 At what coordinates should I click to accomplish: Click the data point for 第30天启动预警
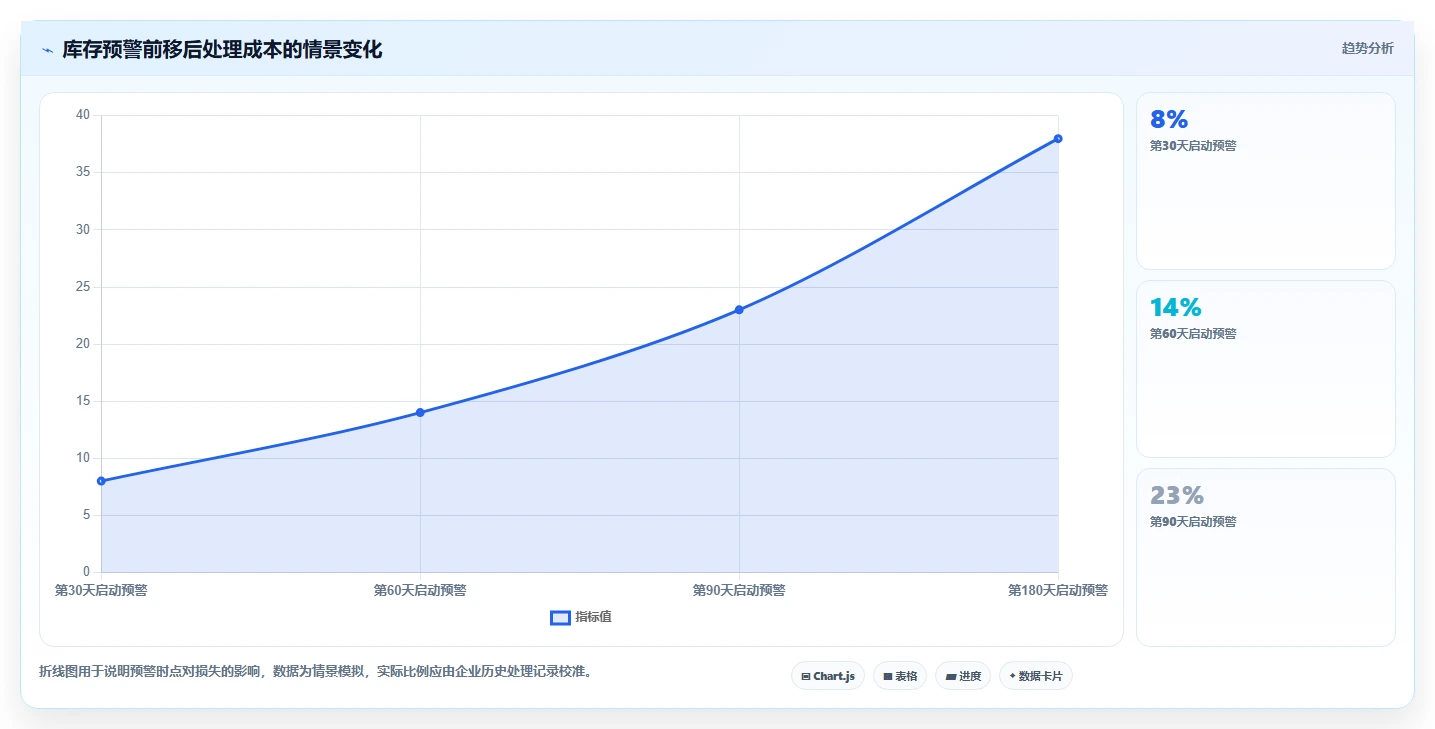tap(101, 481)
